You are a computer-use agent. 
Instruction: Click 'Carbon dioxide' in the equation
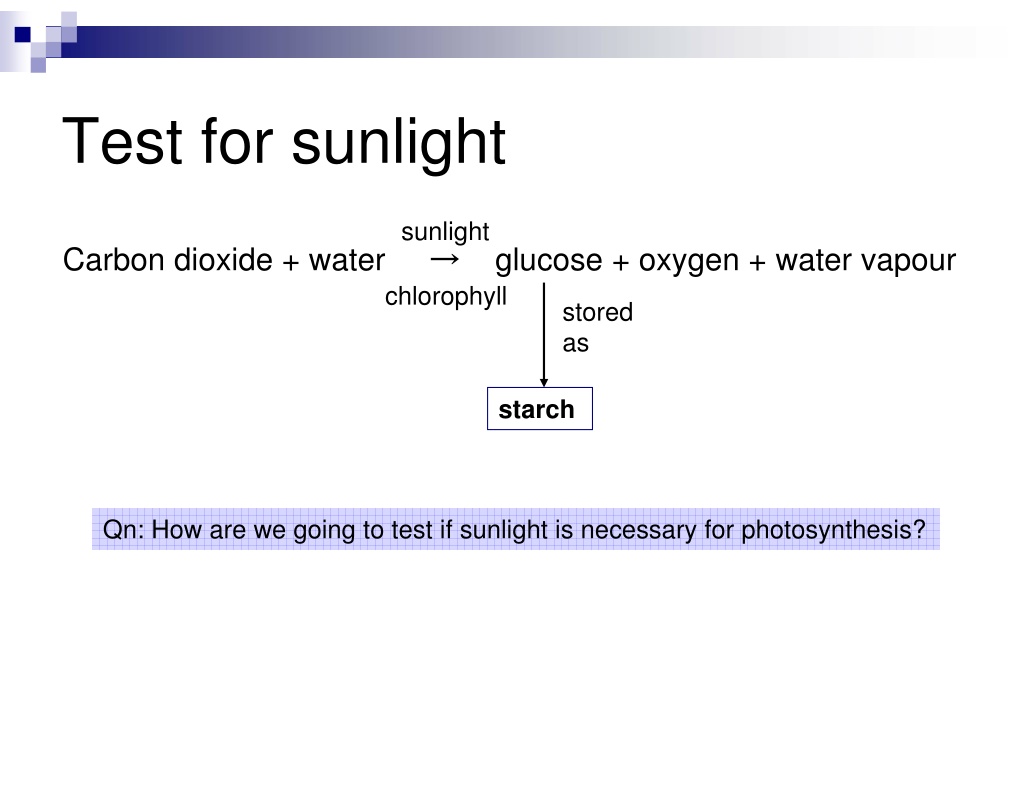(167, 260)
